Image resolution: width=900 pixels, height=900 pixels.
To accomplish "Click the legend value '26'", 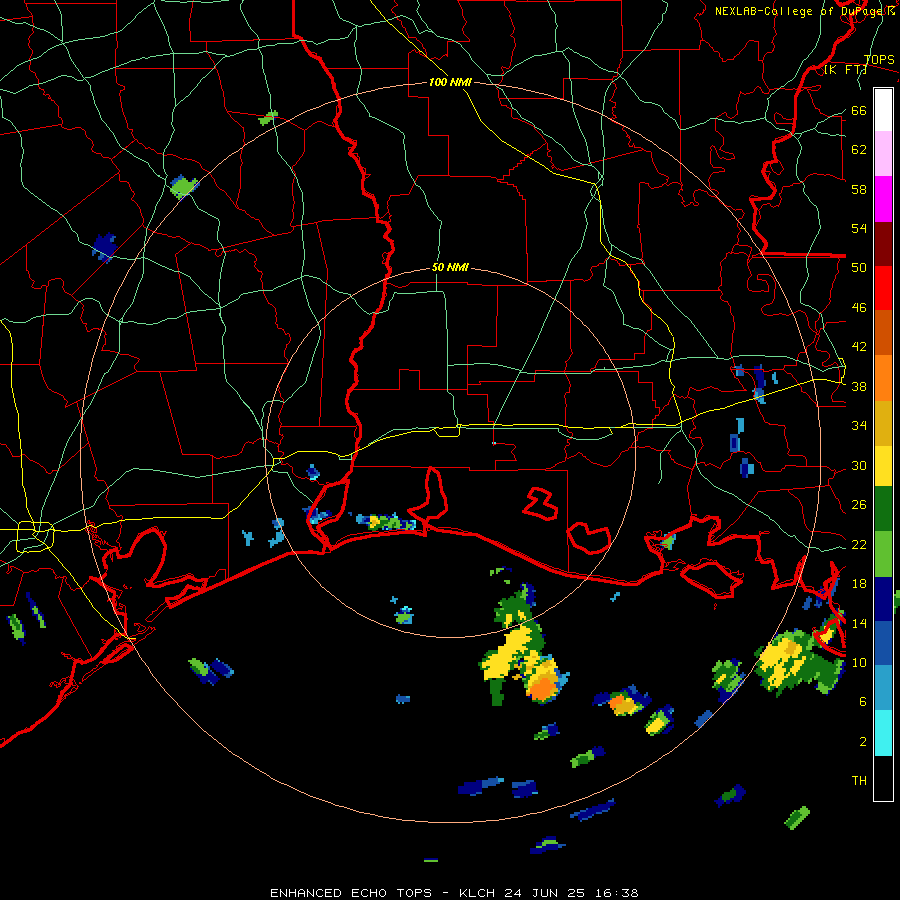I will click(x=859, y=505).
